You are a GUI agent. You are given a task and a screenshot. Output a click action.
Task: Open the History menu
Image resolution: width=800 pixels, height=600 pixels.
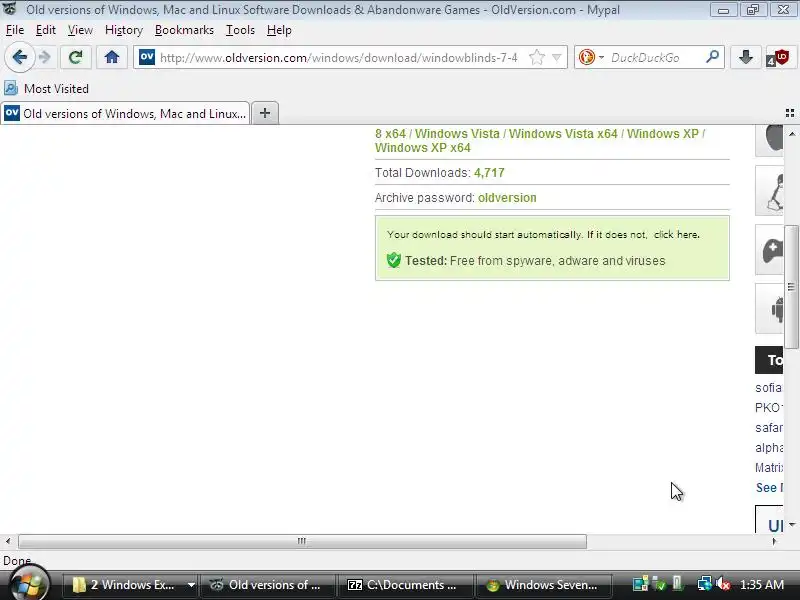pos(124,30)
